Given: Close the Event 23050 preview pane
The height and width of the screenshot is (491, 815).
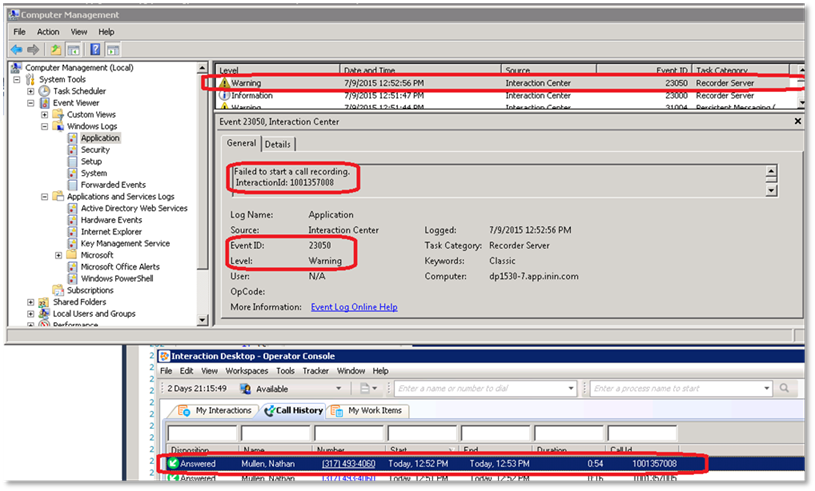Looking at the screenshot, I should point(798,121).
